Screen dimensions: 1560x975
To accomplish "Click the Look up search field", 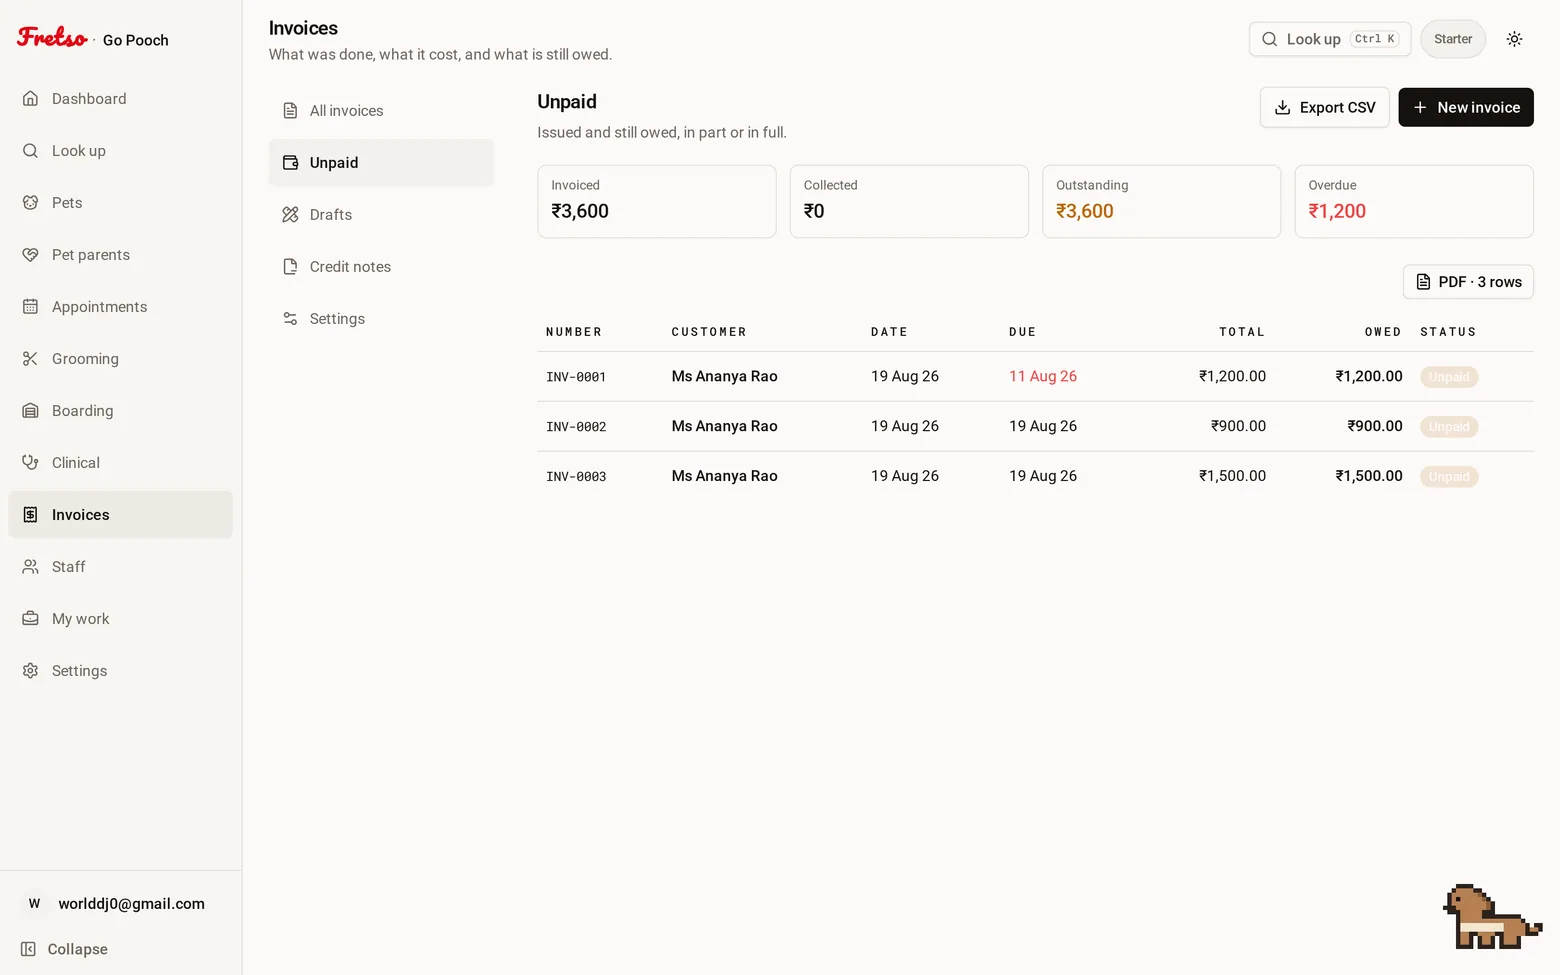I will 1330,39.
